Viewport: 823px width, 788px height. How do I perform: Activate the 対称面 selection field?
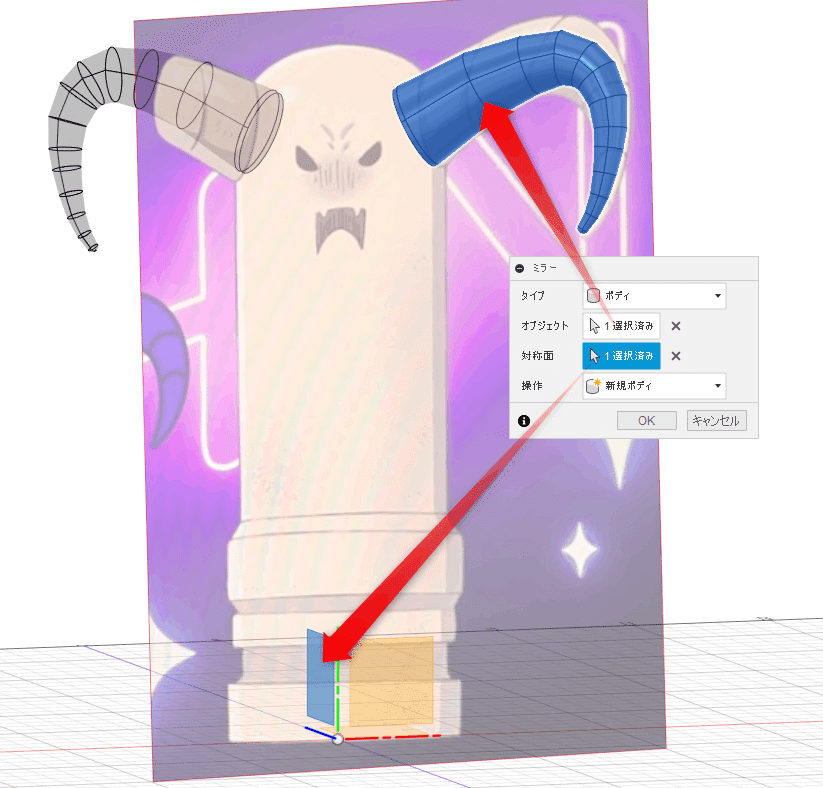coord(621,356)
